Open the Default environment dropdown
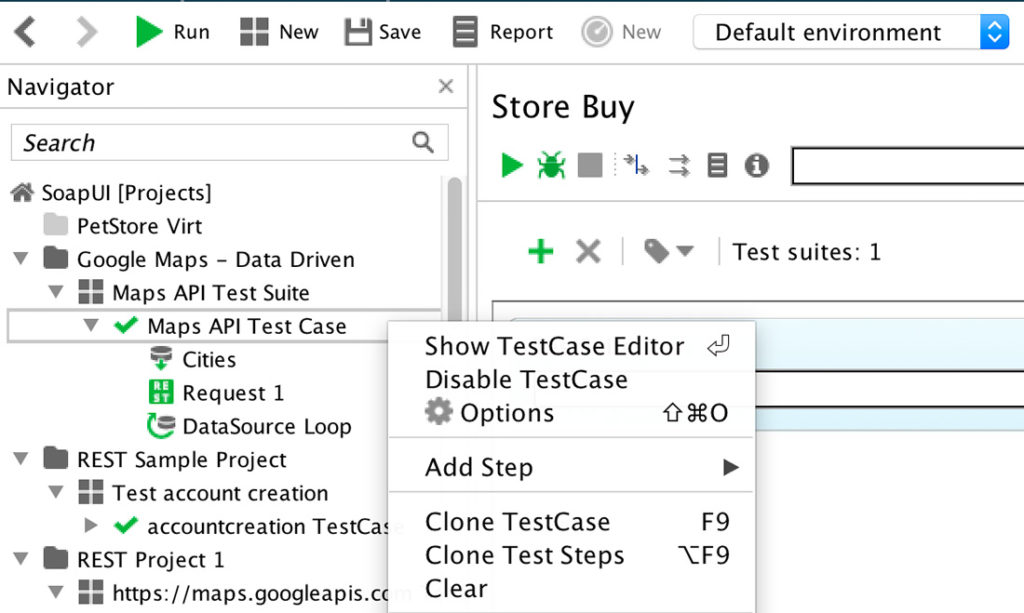Screen dimensions: 1024x613 click(x=851, y=31)
